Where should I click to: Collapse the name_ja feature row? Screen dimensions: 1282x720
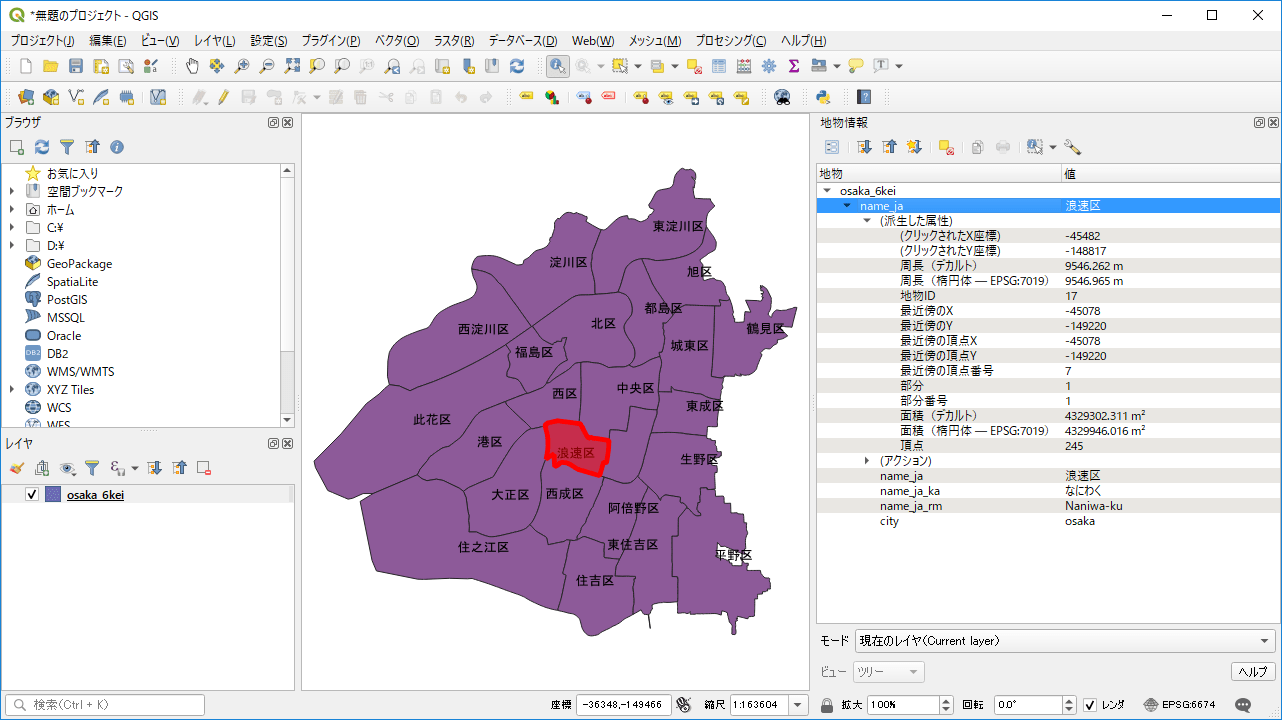[x=847, y=205]
